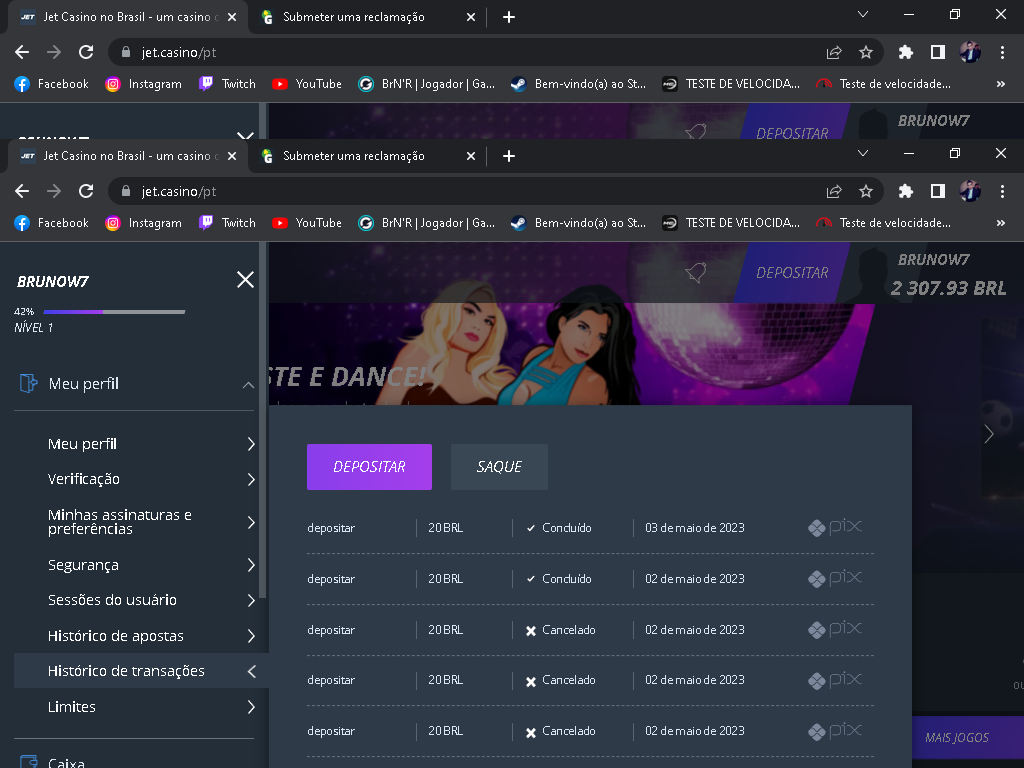Close the BRUNOW7 sidebar with the X

coord(245,280)
